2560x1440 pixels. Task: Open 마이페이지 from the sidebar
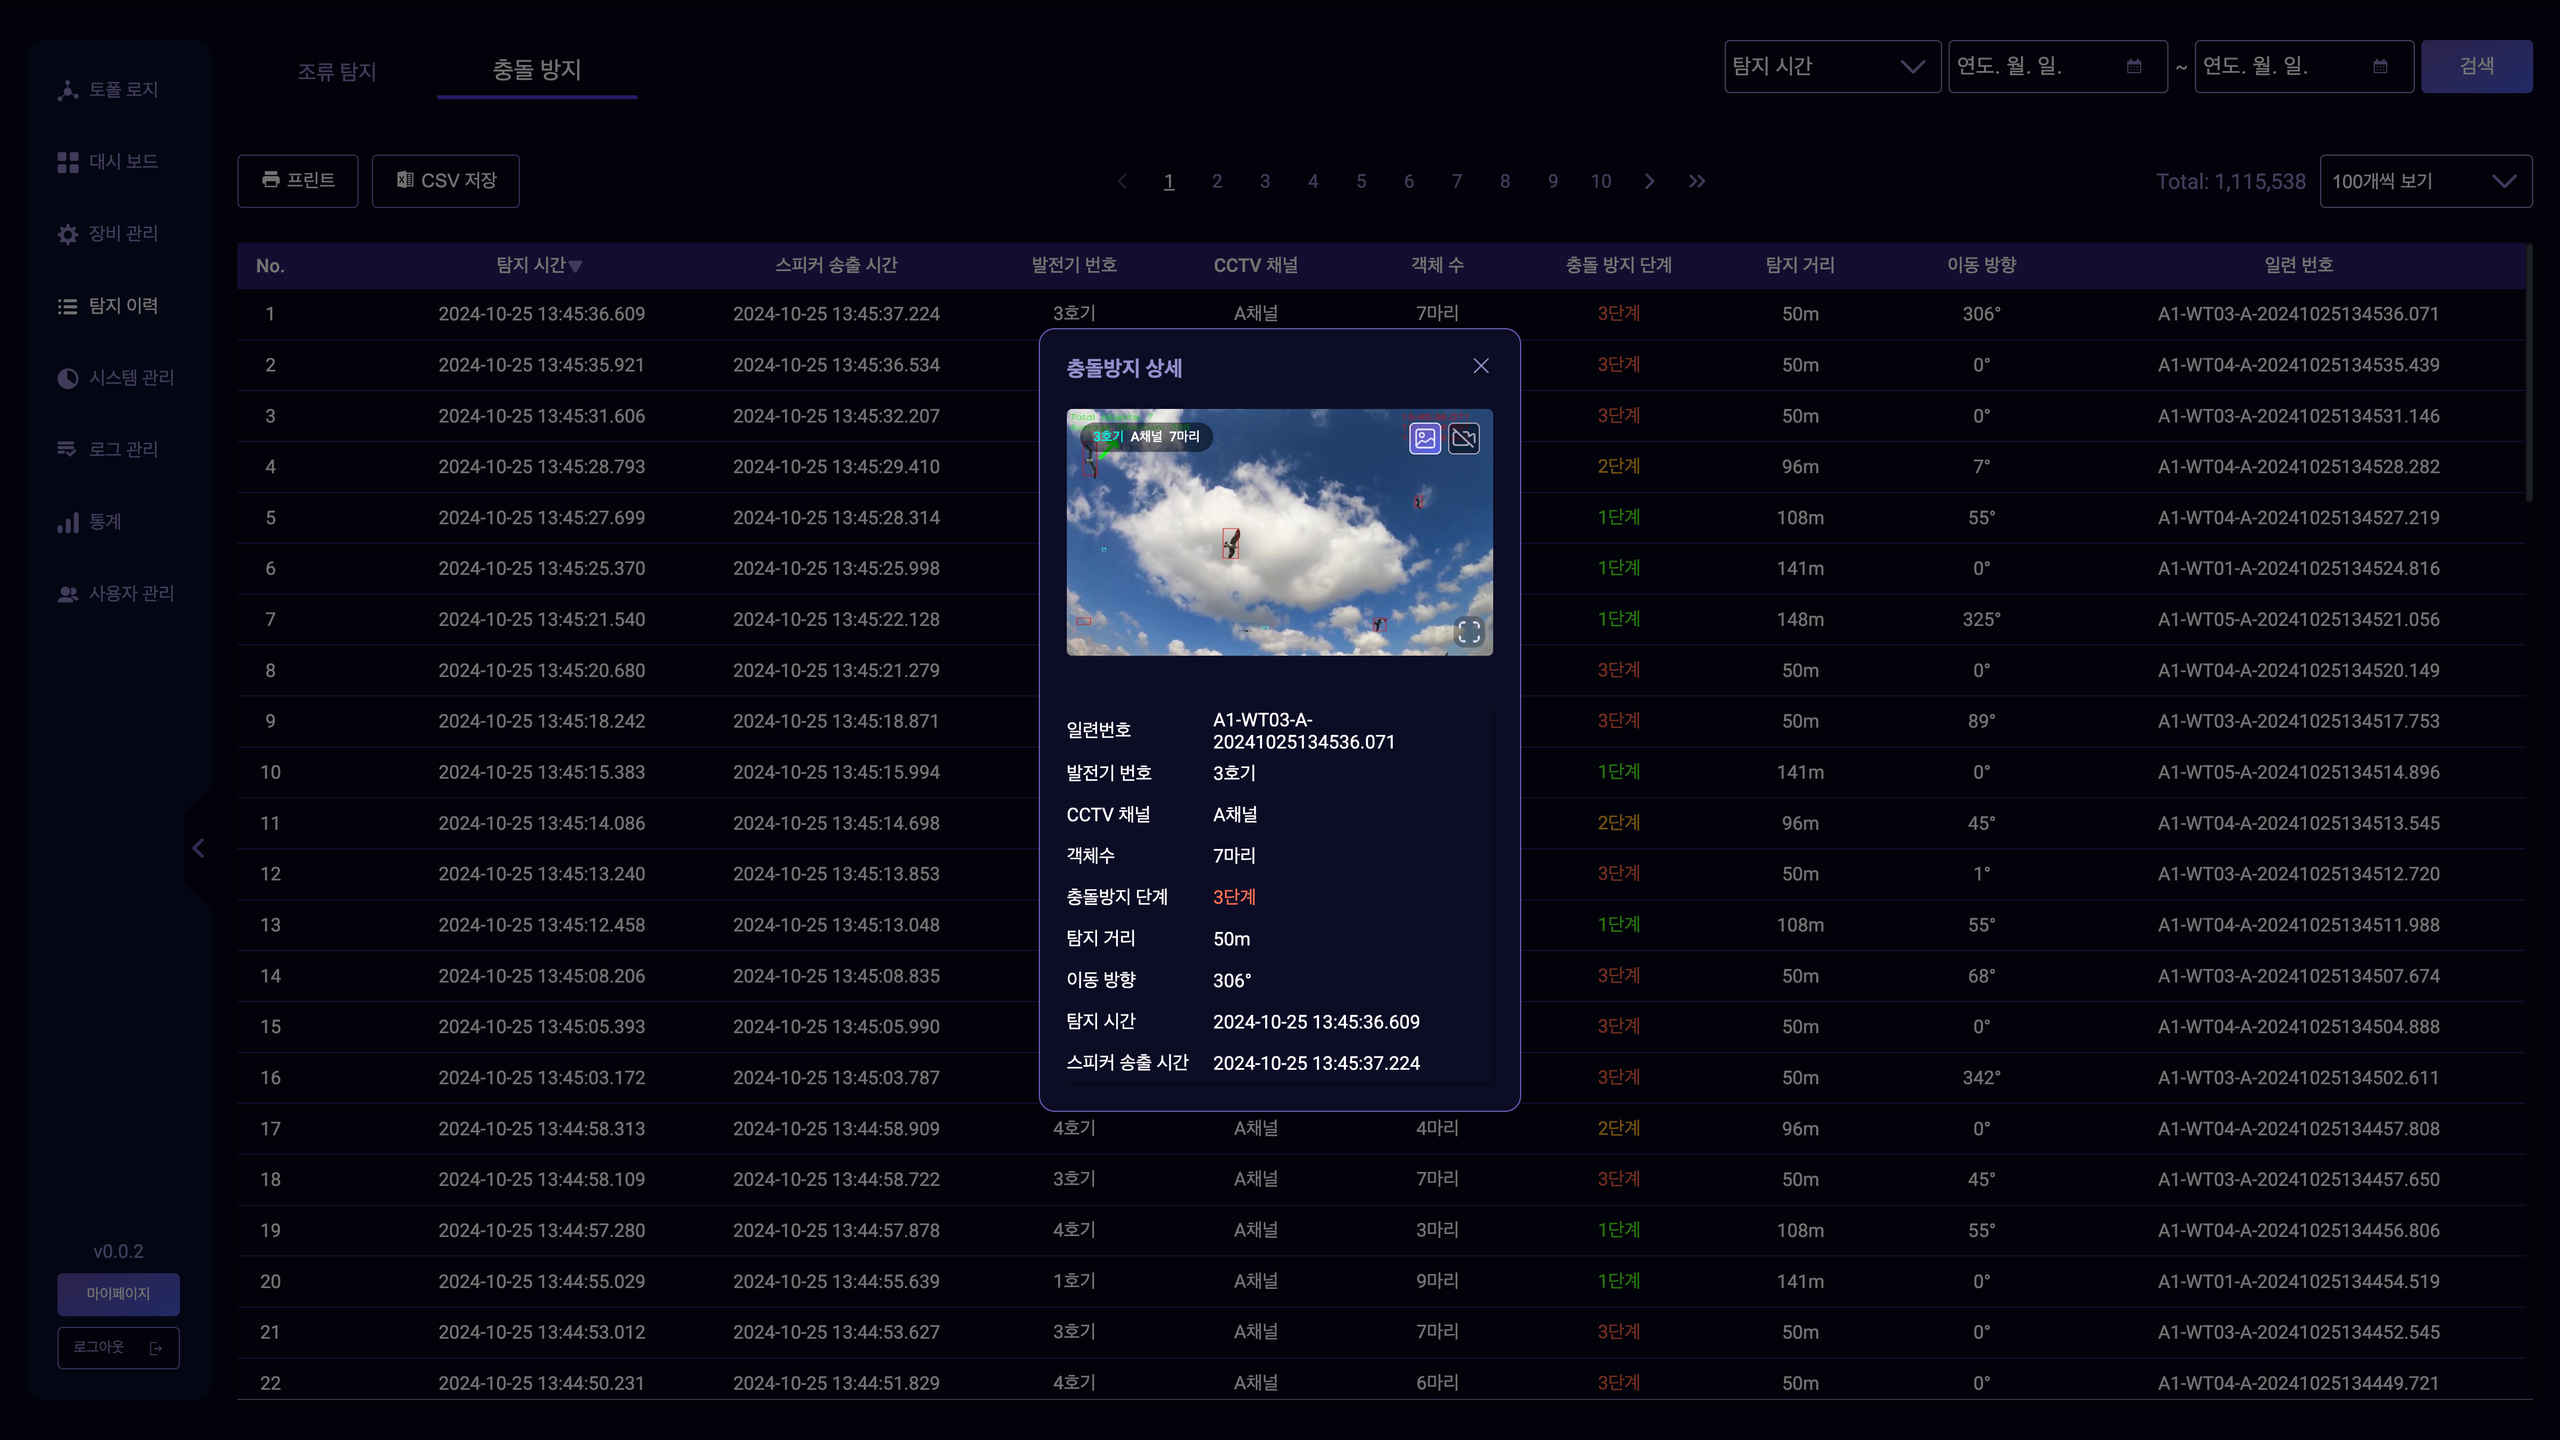[x=118, y=1294]
